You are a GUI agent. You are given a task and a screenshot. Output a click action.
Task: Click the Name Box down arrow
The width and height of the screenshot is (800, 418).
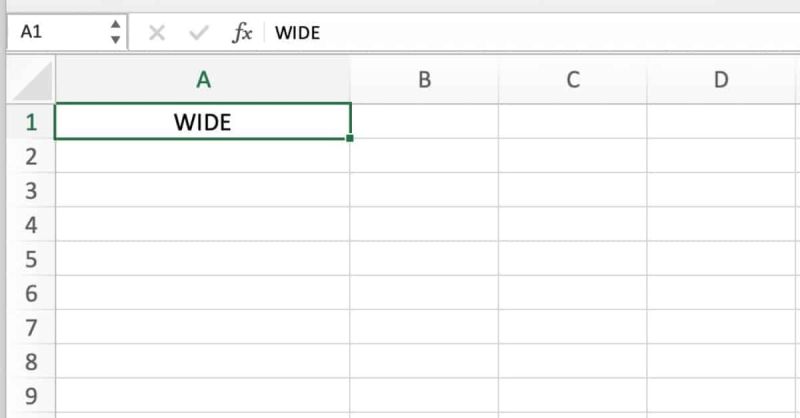(116, 40)
